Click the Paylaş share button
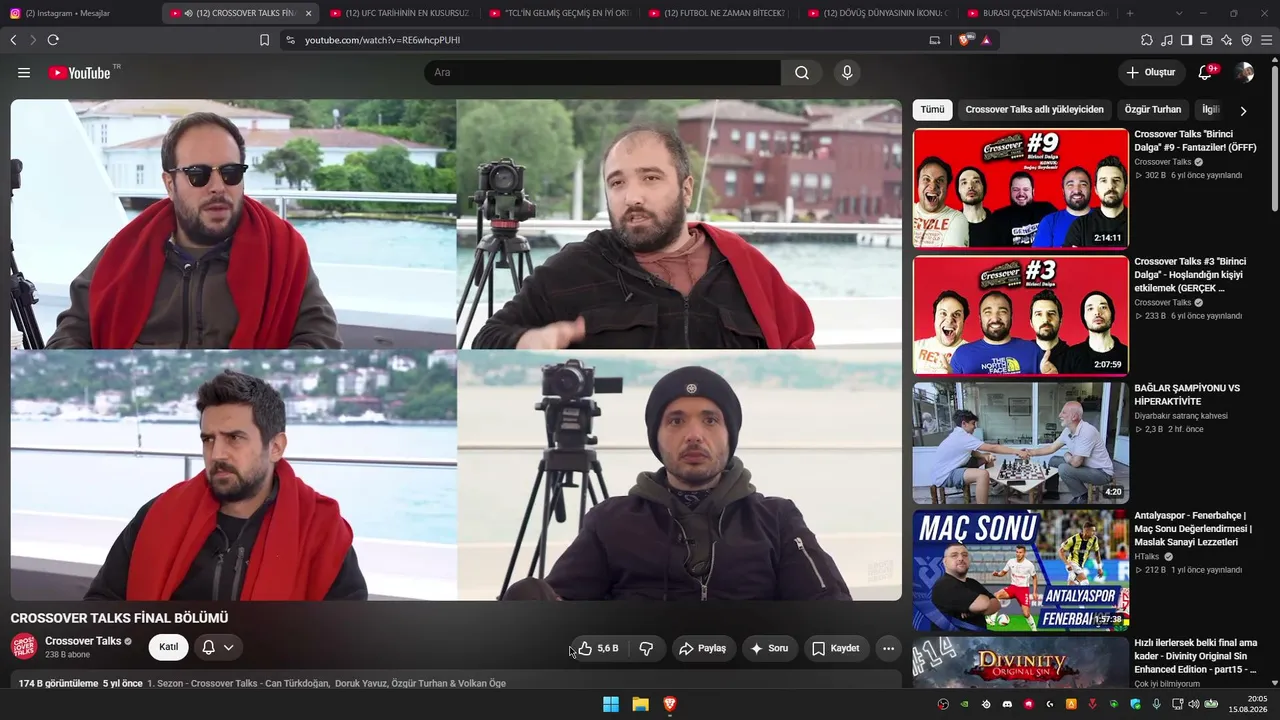Image resolution: width=1280 pixels, height=720 pixels. click(702, 648)
